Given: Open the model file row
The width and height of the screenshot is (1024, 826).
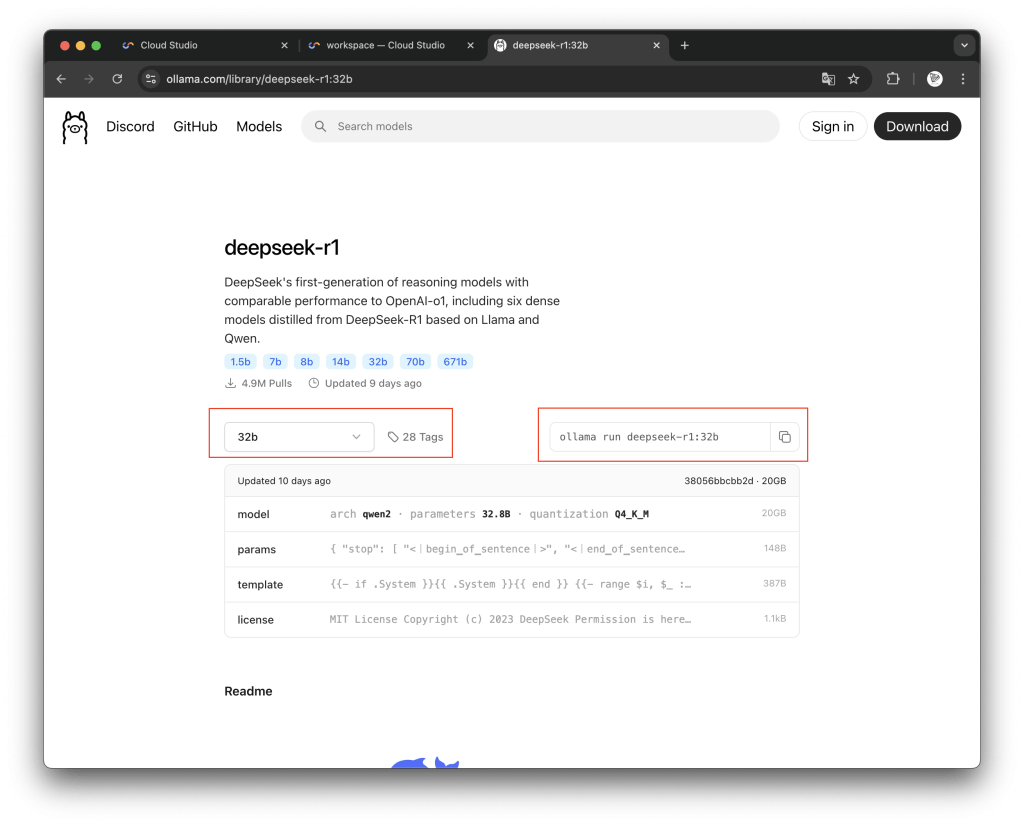Looking at the screenshot, I should (511, 514).
